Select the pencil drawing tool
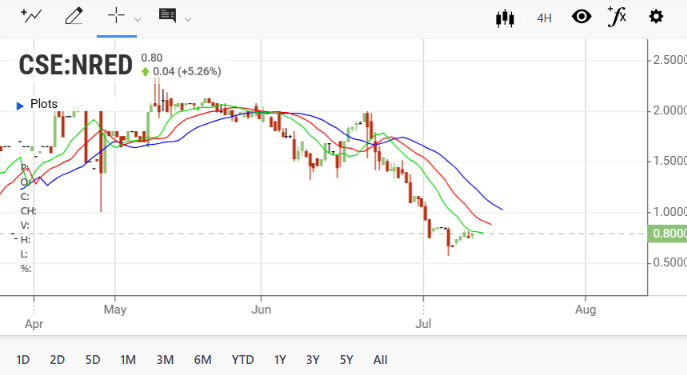687x375 pixels. 74,16
